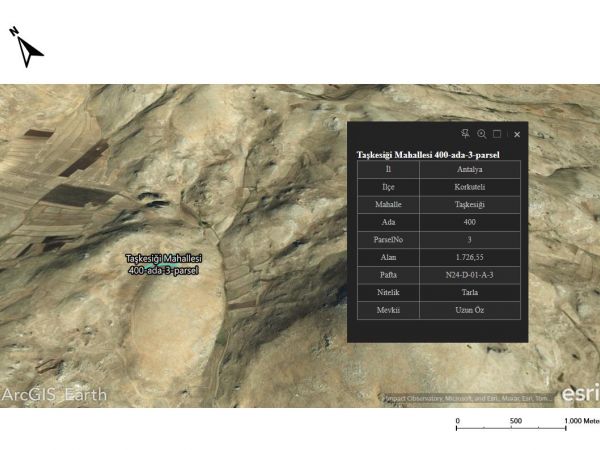Select the value Korkuteli in table
This screenshot has width=600, height=450.
tap(470, 187)
